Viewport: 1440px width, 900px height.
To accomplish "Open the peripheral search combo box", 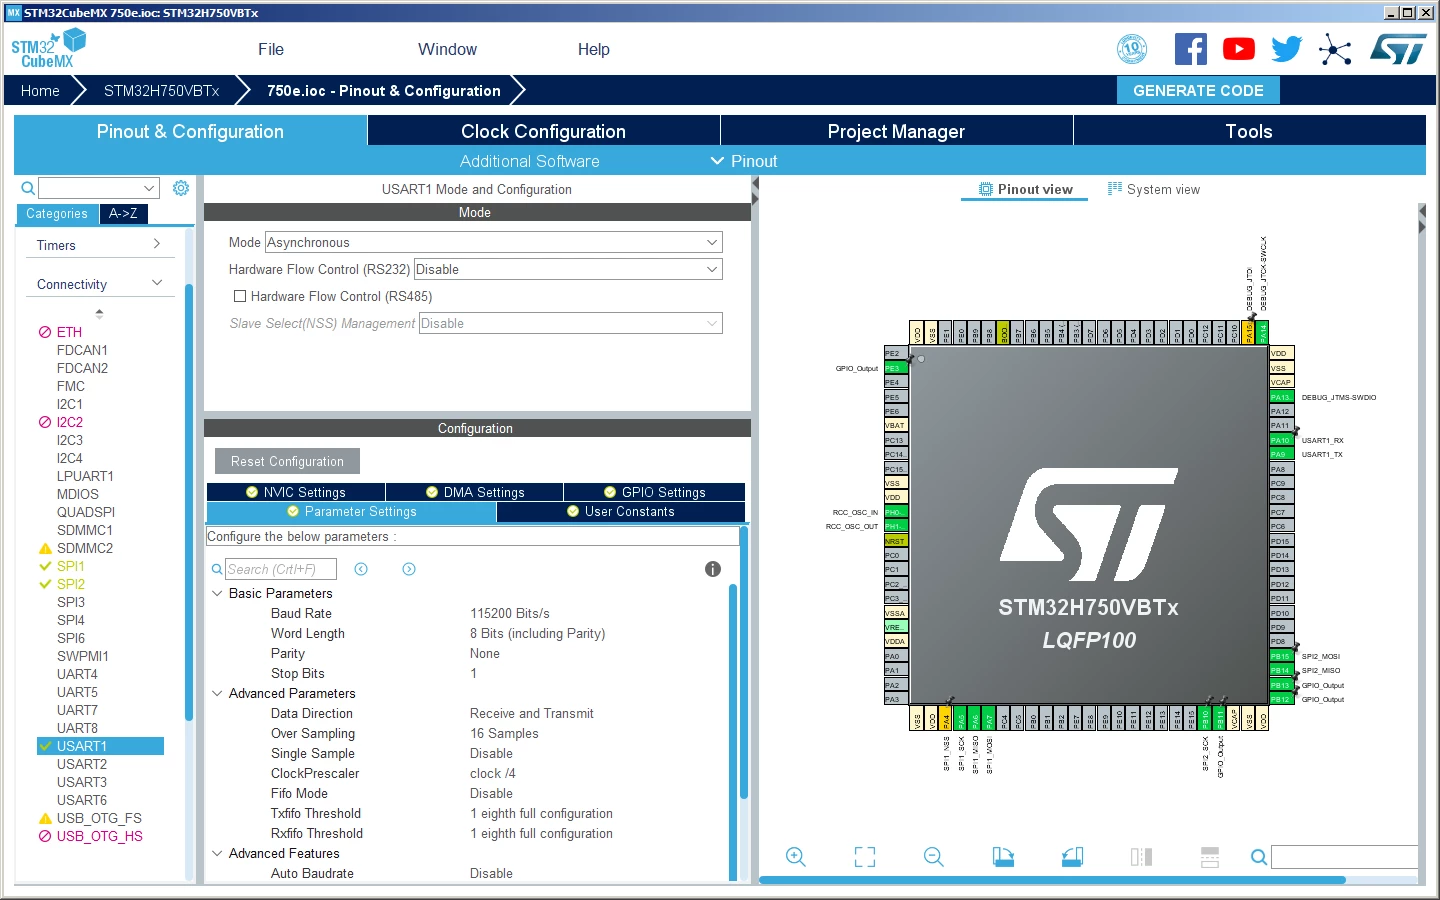I will (x=99, y=188).
